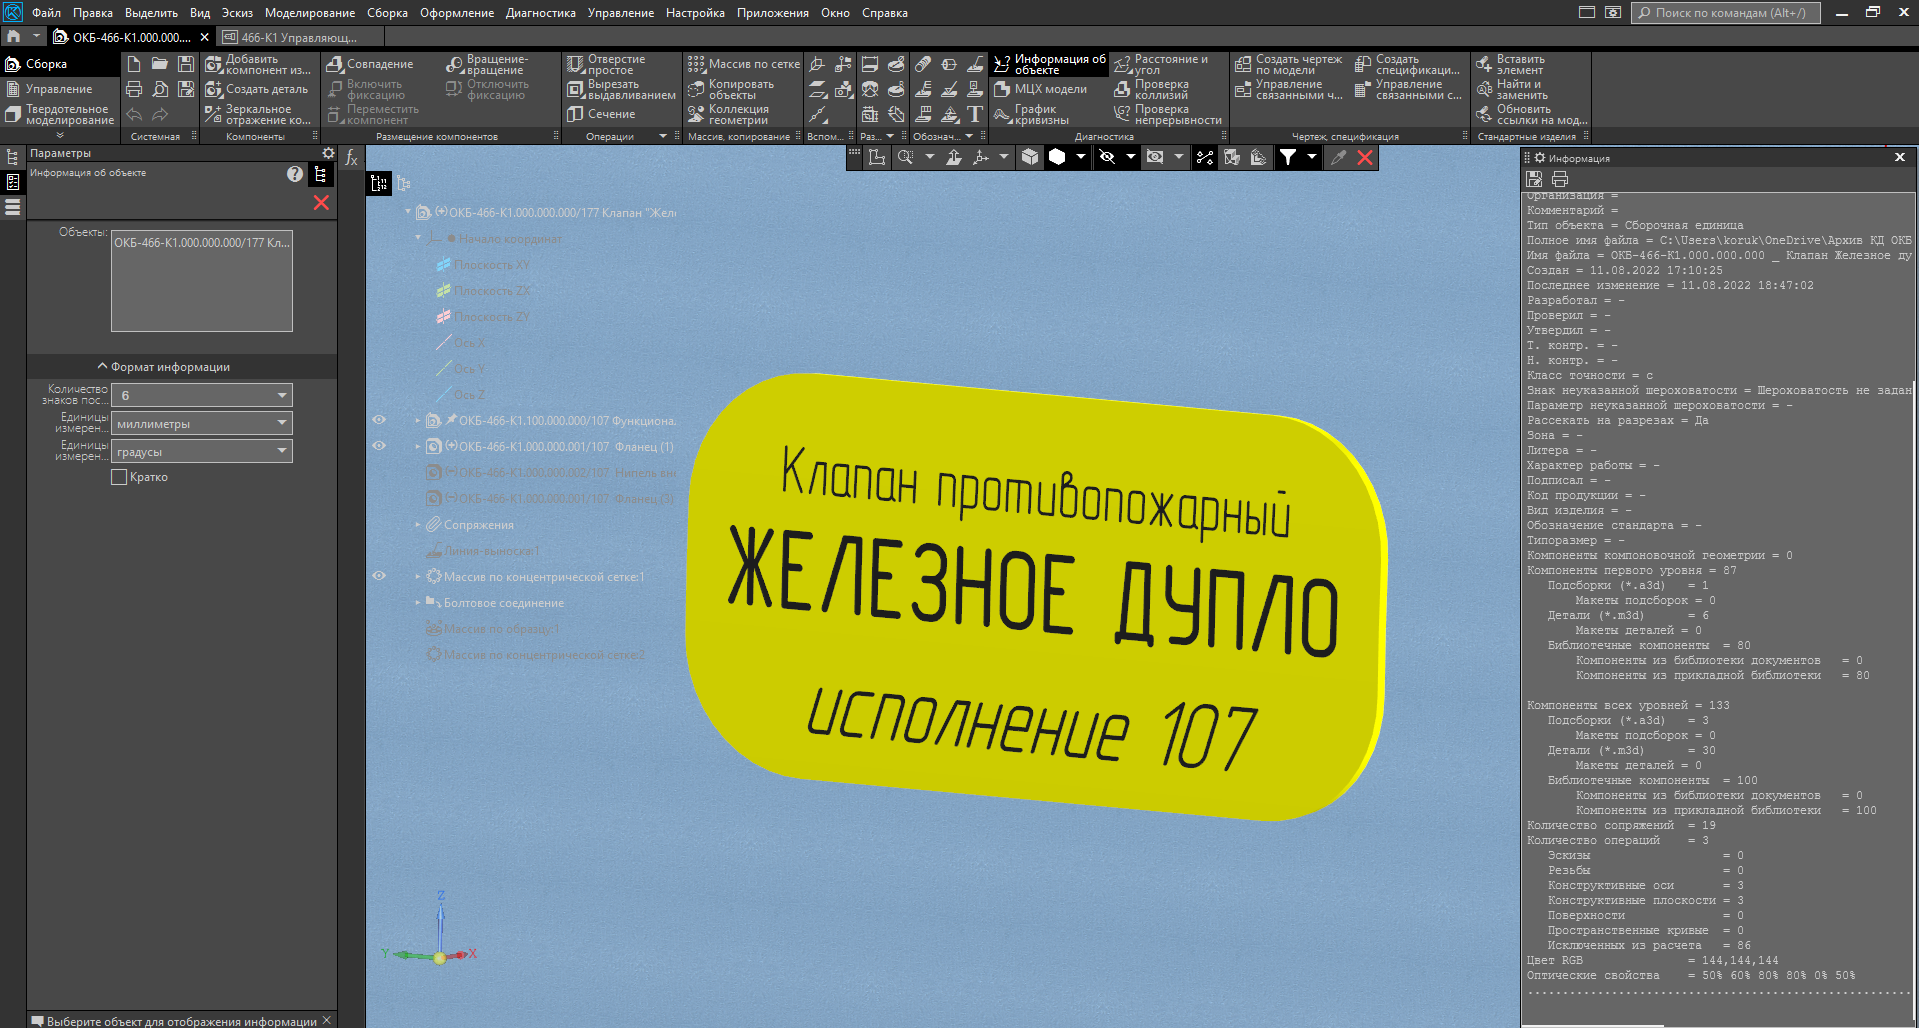Collapse the Формат информации section
The width and height of the screenshot is (1919, 1028).
tap(102, 367)
